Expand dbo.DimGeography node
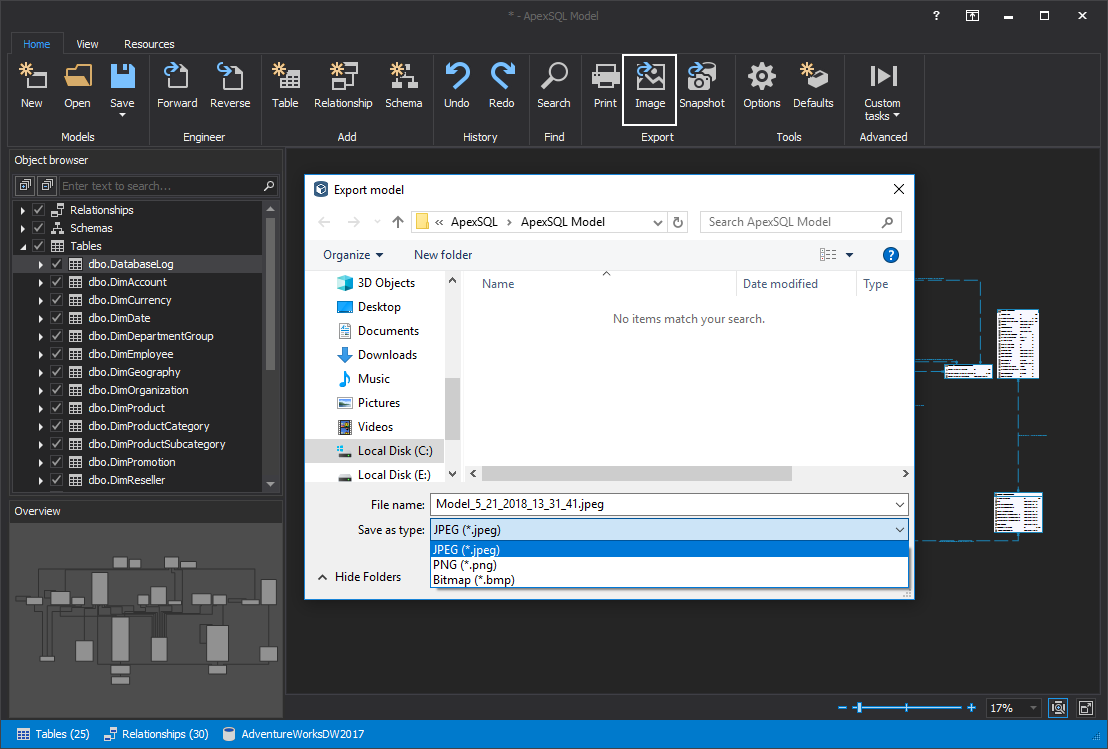Screen dimensions: 1108x749 pyautogui.click(x=40, y=372)
